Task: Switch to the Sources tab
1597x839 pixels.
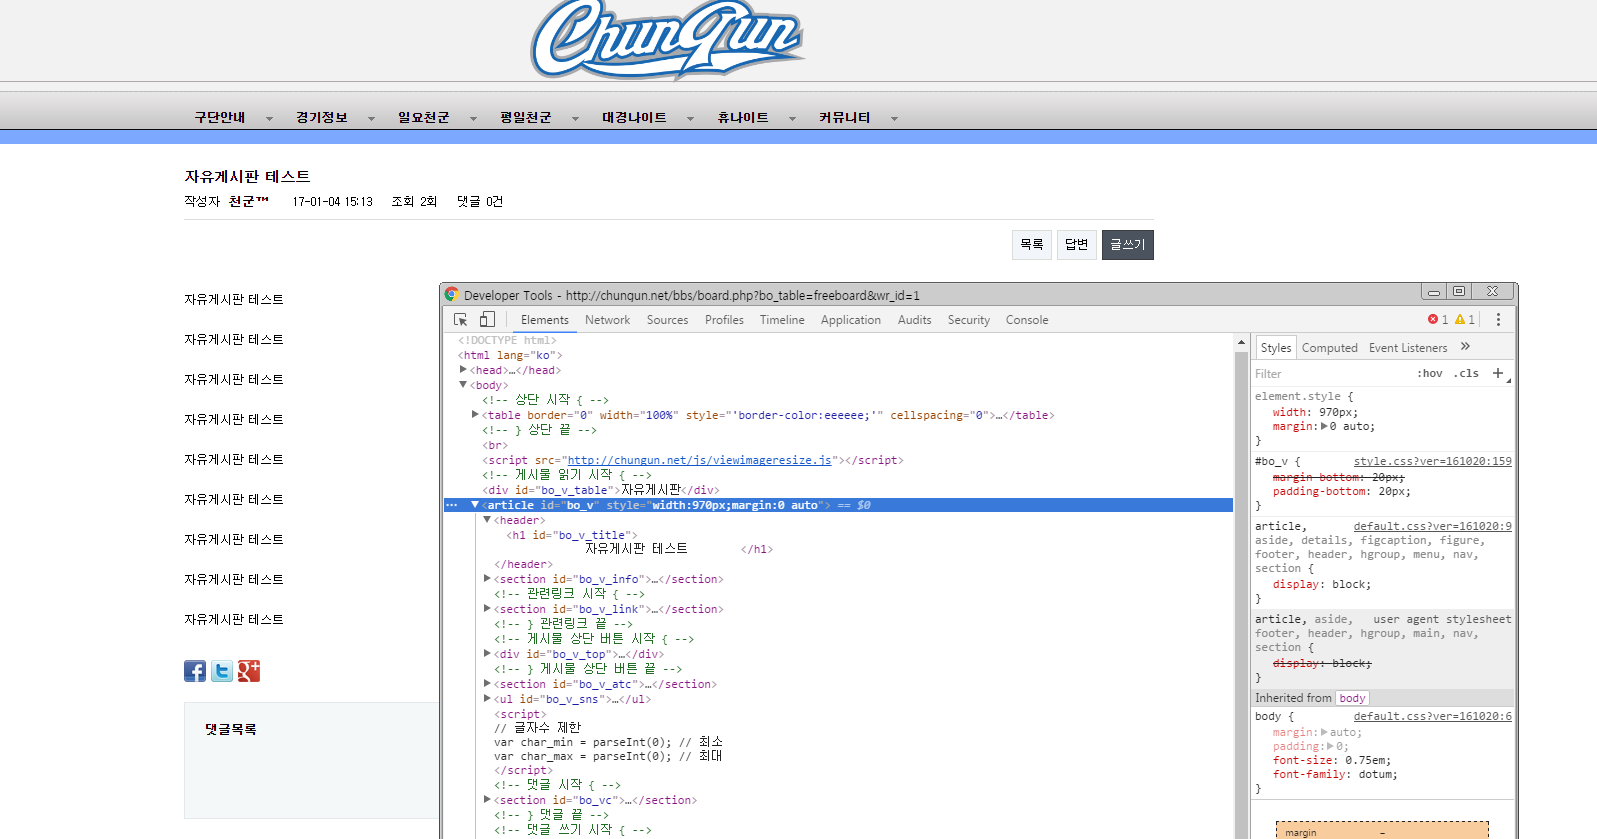Action: pyautogui.click(x=667, y=320)
